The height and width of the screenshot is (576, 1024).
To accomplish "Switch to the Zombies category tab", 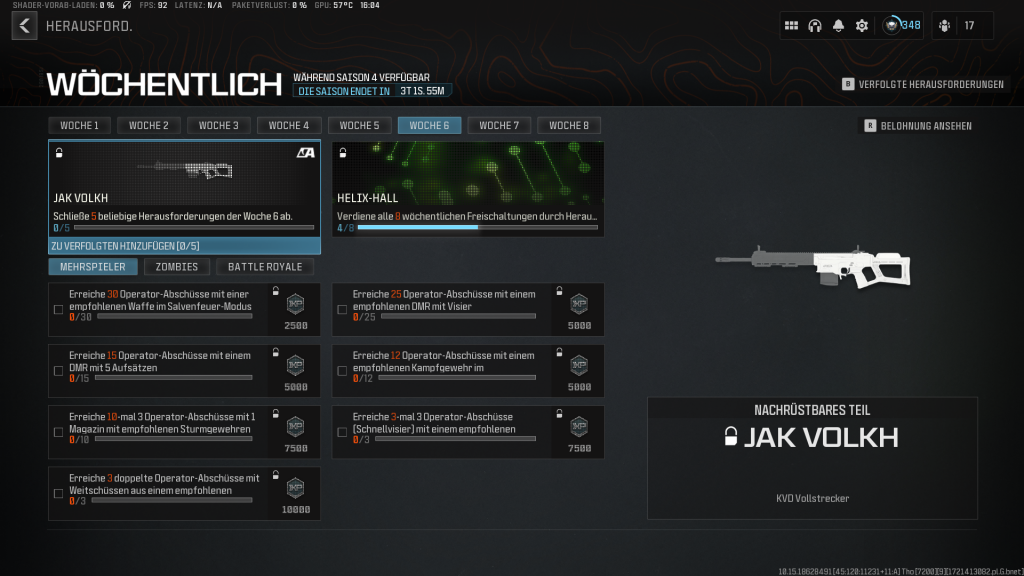I will pos(177,267).
